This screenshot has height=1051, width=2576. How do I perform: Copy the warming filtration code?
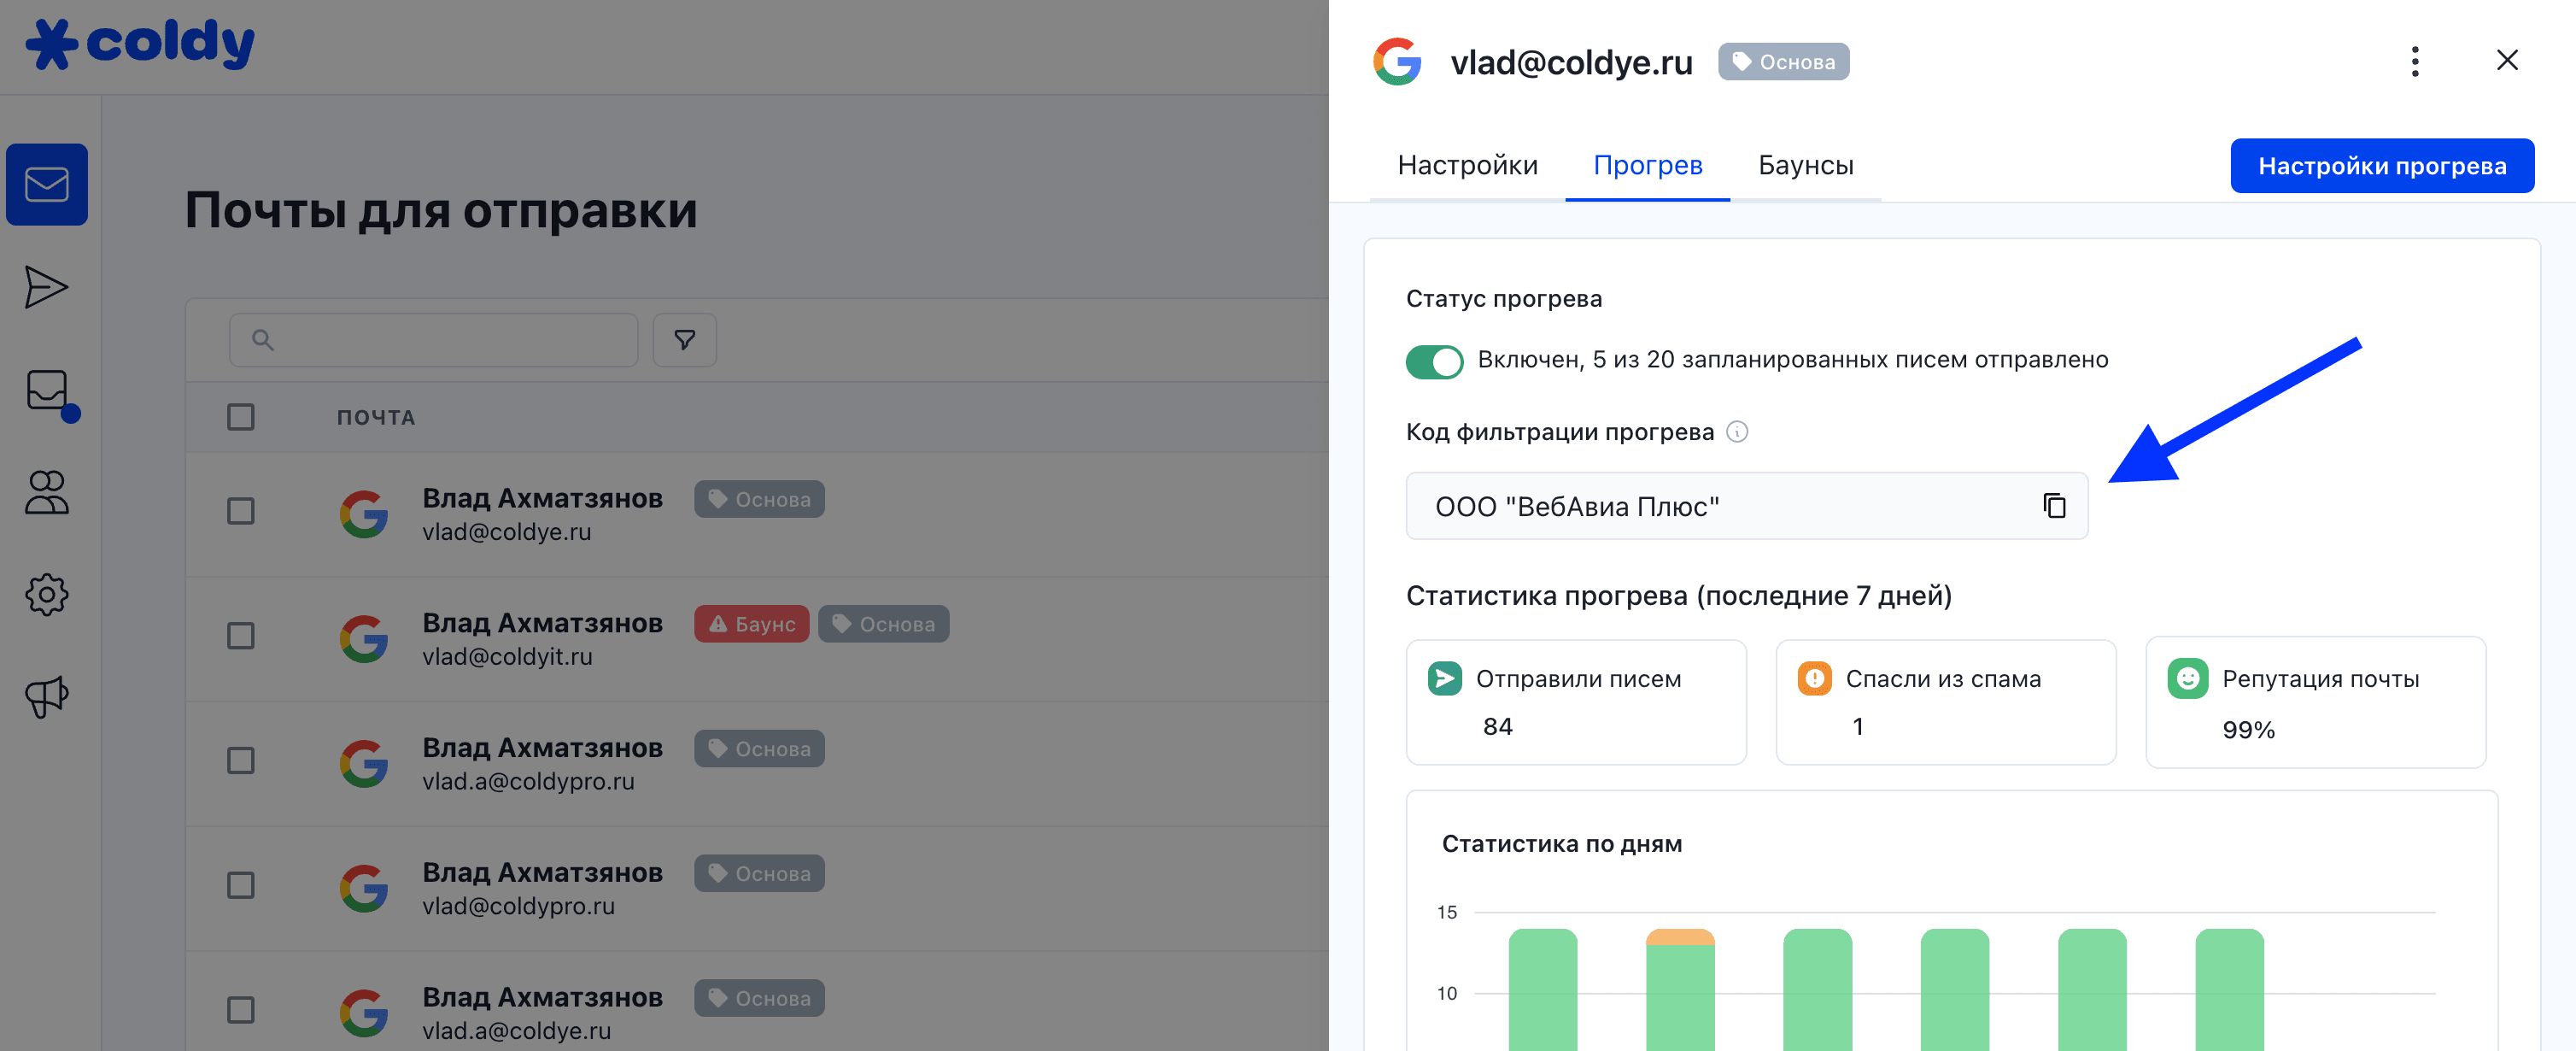point(2054,506)
